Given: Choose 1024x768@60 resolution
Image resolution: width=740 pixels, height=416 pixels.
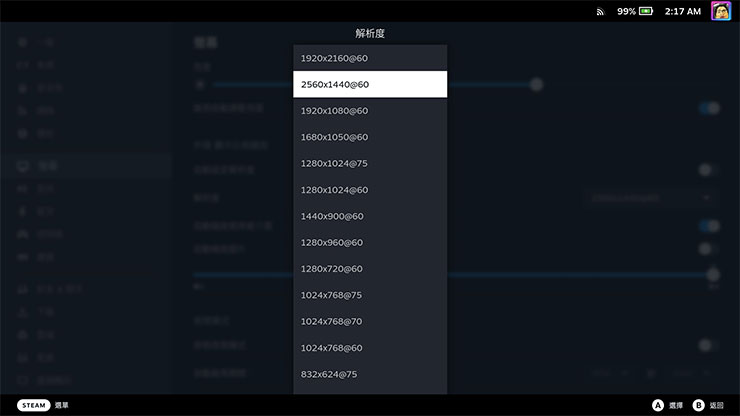Looking at the screenshot, I should pyautogui.click(x=370, y=348).
